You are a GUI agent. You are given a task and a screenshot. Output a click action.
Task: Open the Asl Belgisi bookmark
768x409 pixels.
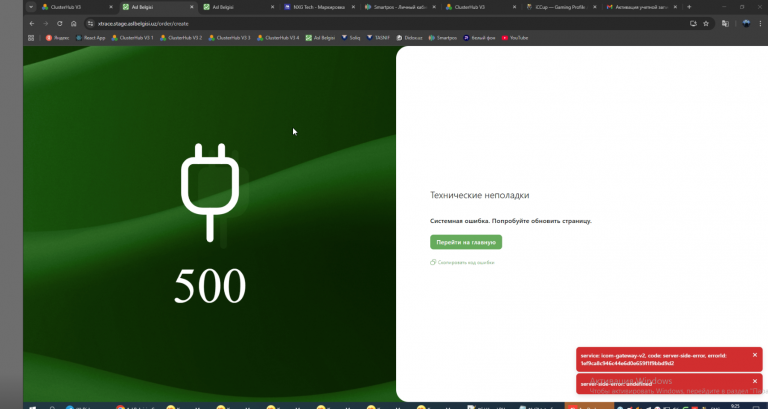tap(320, 38)
